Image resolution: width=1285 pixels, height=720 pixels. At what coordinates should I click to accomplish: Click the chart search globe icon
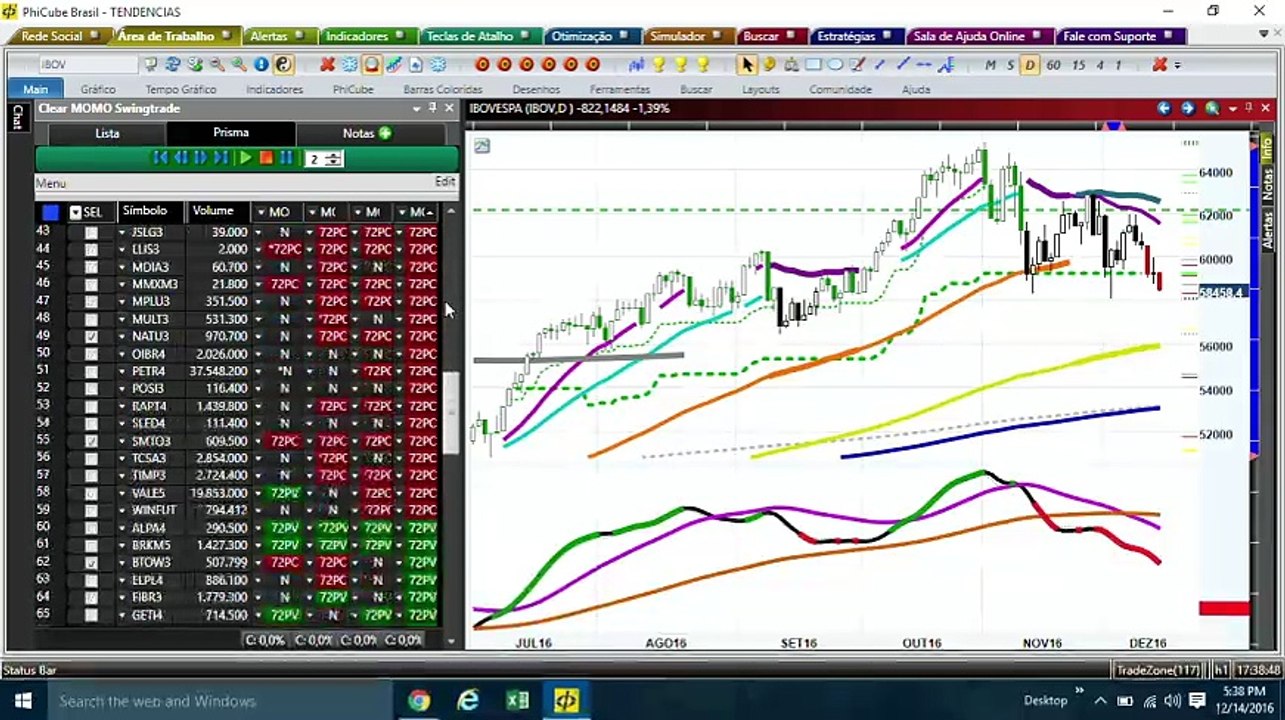pyautogui.click(x=1212, y=108)
